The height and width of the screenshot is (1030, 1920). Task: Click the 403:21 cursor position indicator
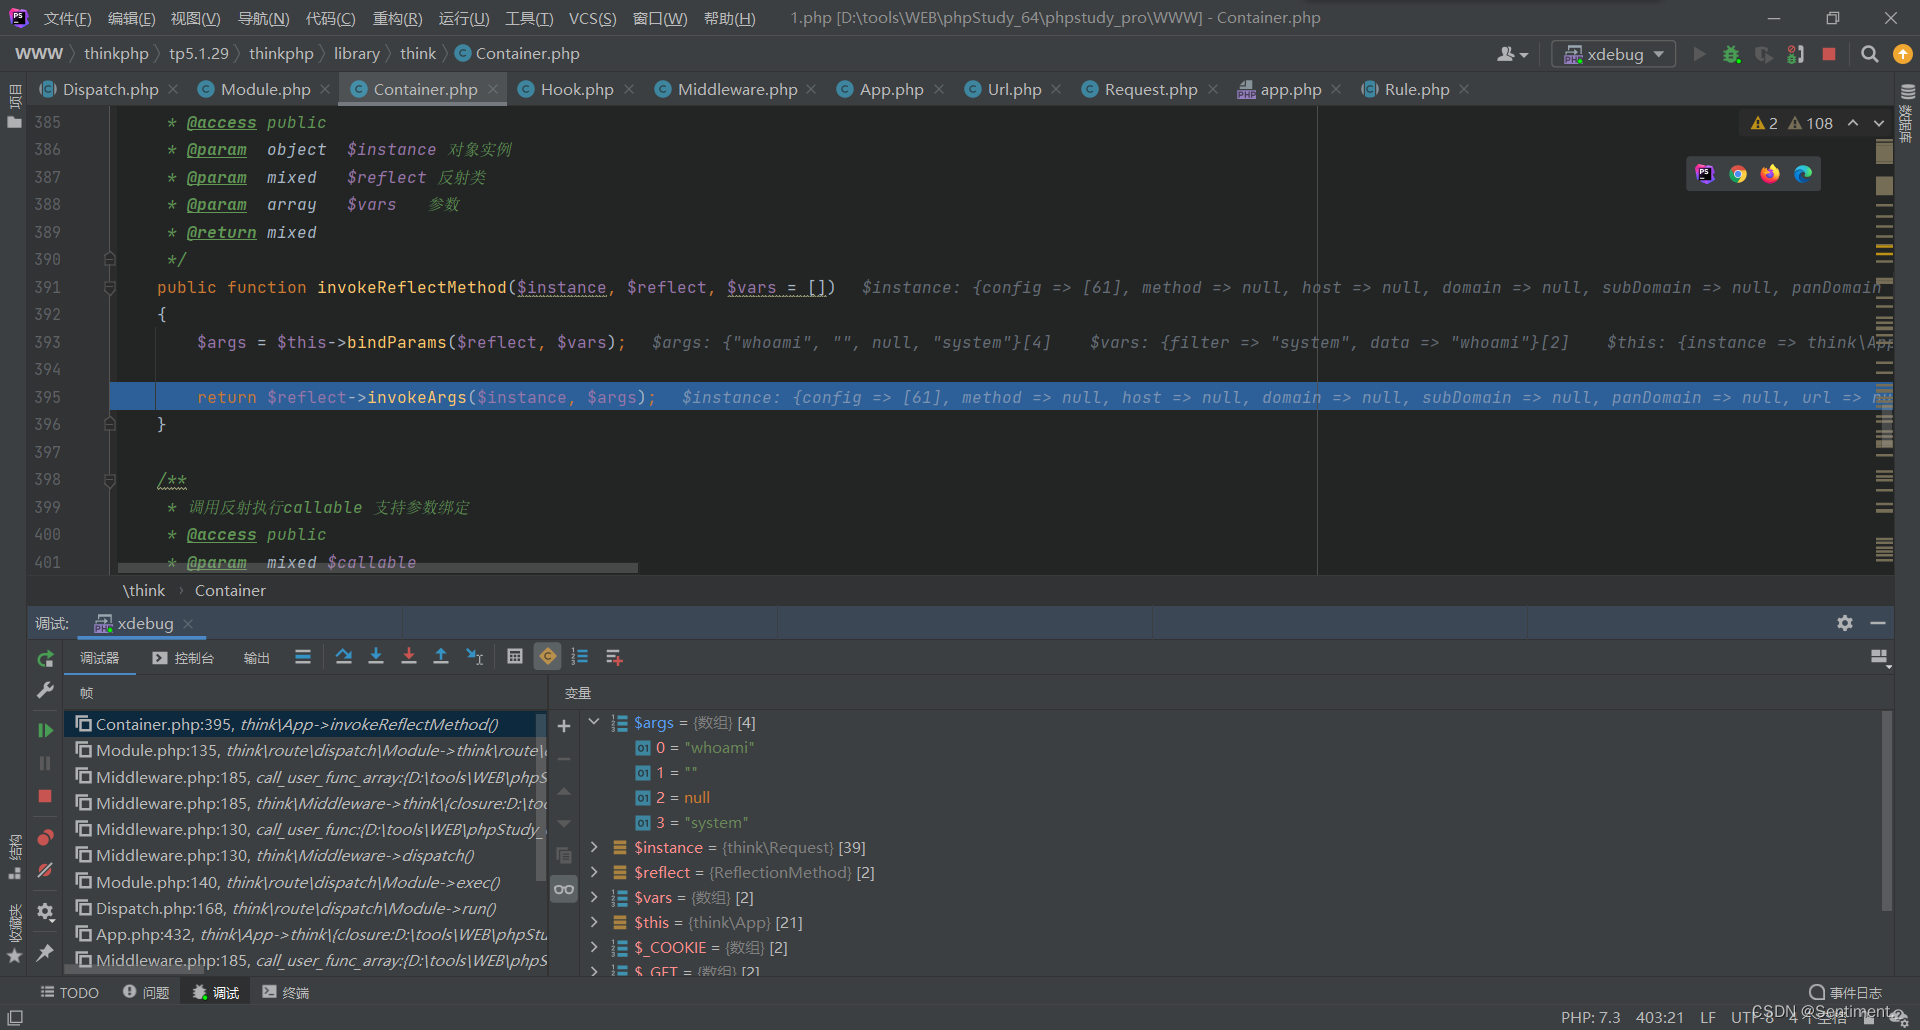tap(1659, 1017)
